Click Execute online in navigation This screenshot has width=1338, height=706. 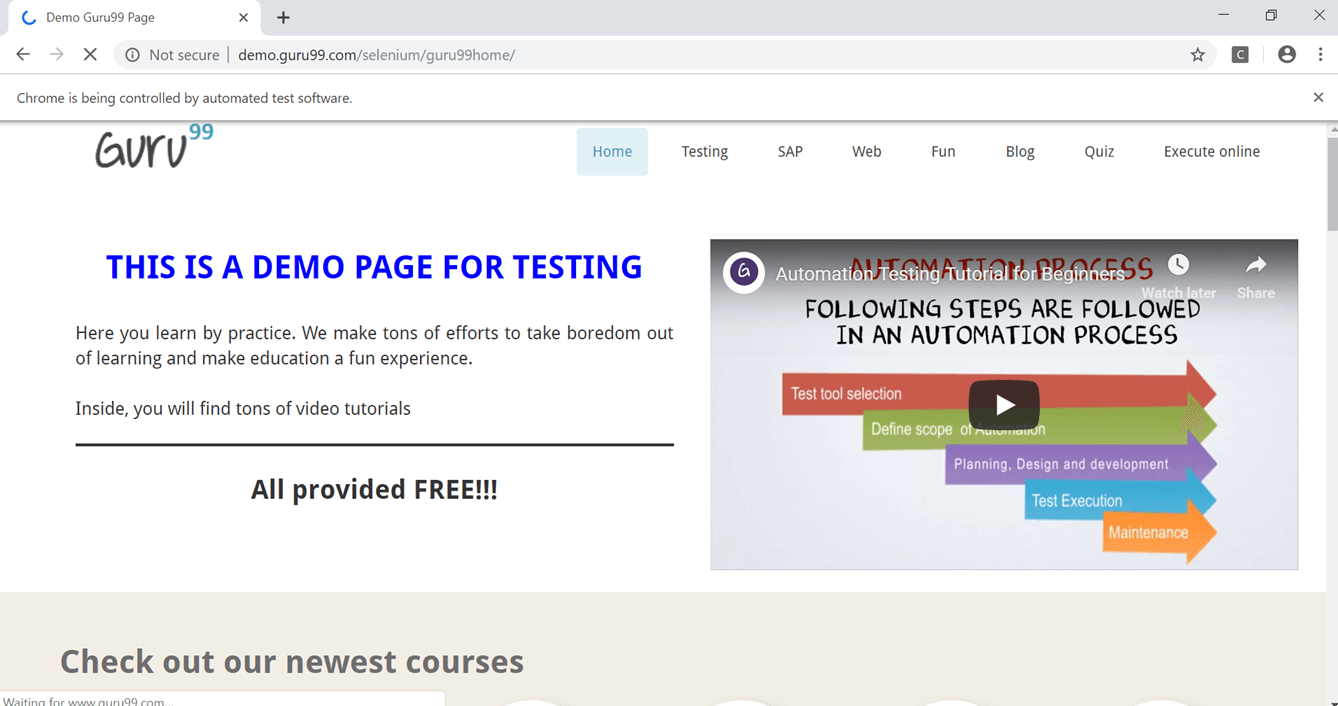point(1211,152)
